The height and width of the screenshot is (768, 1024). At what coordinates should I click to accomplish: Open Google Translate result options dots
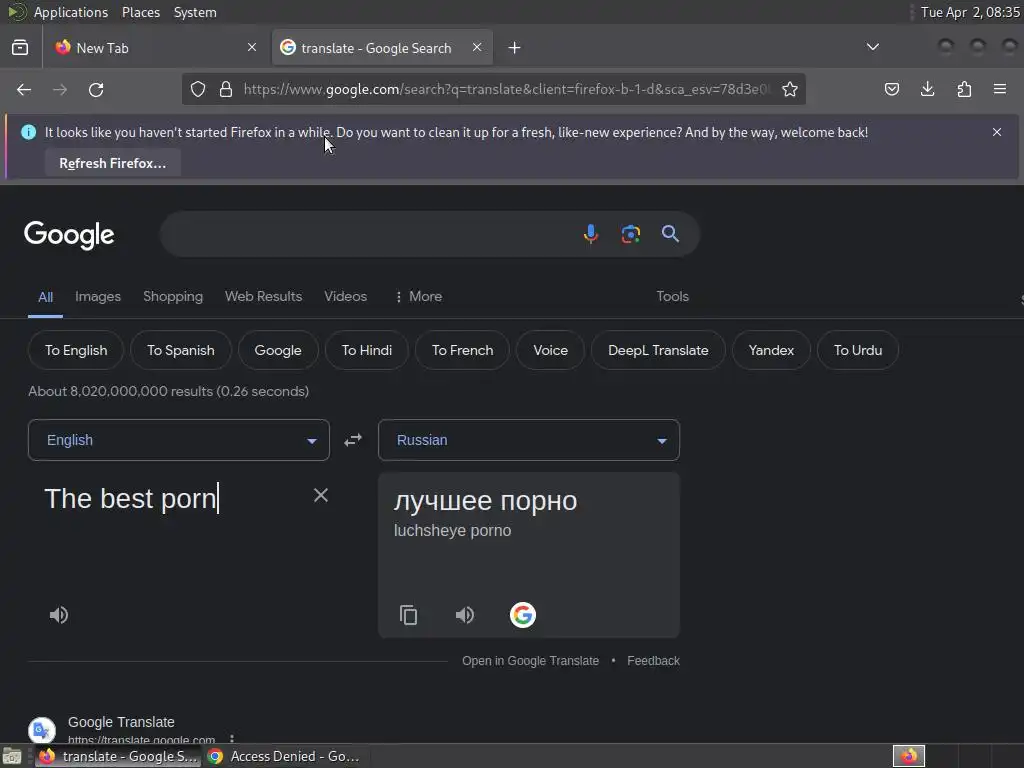[x=232, y=739]
